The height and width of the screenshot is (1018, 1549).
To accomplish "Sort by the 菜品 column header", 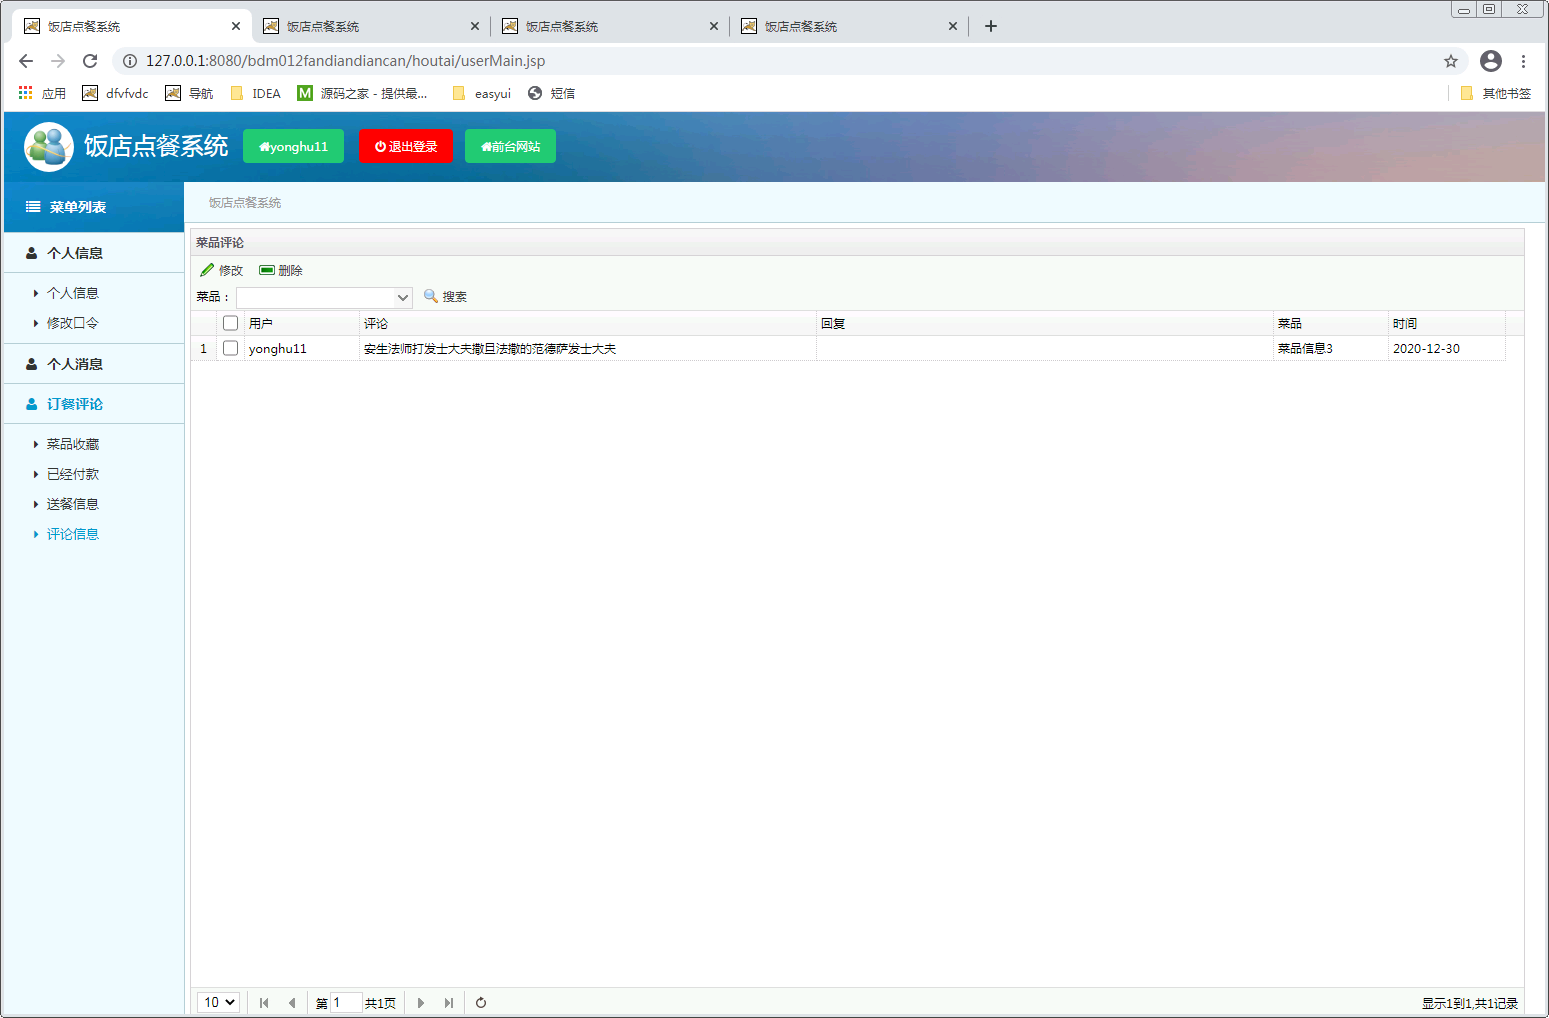I will (x=1331, y=323).
